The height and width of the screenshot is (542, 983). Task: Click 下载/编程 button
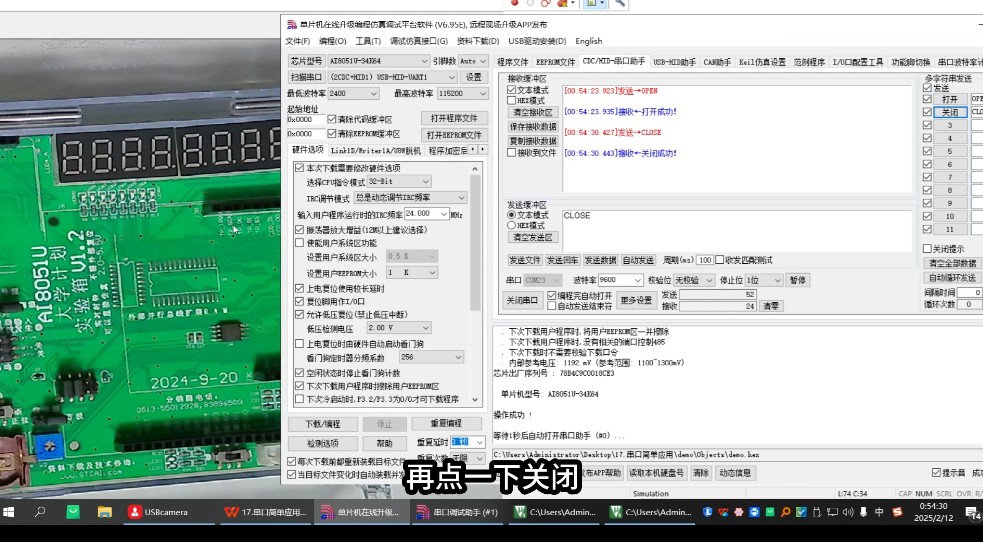click(323, 424)
